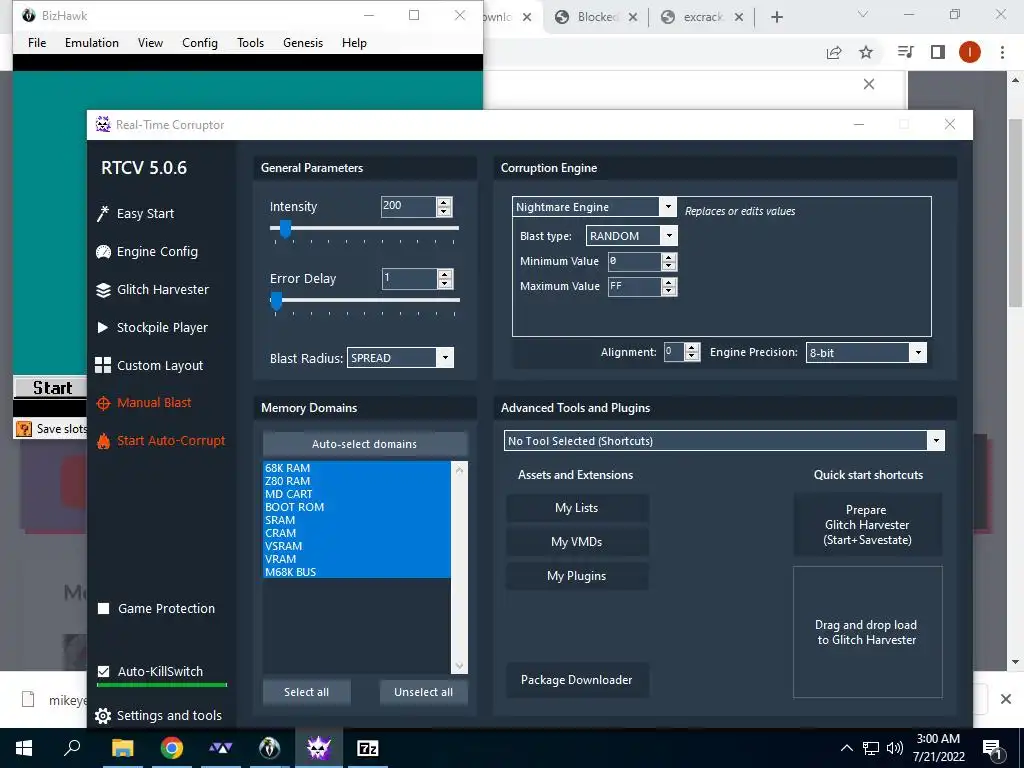
Task: Open Chrome from taskbar
Action: tap(171, 748)
